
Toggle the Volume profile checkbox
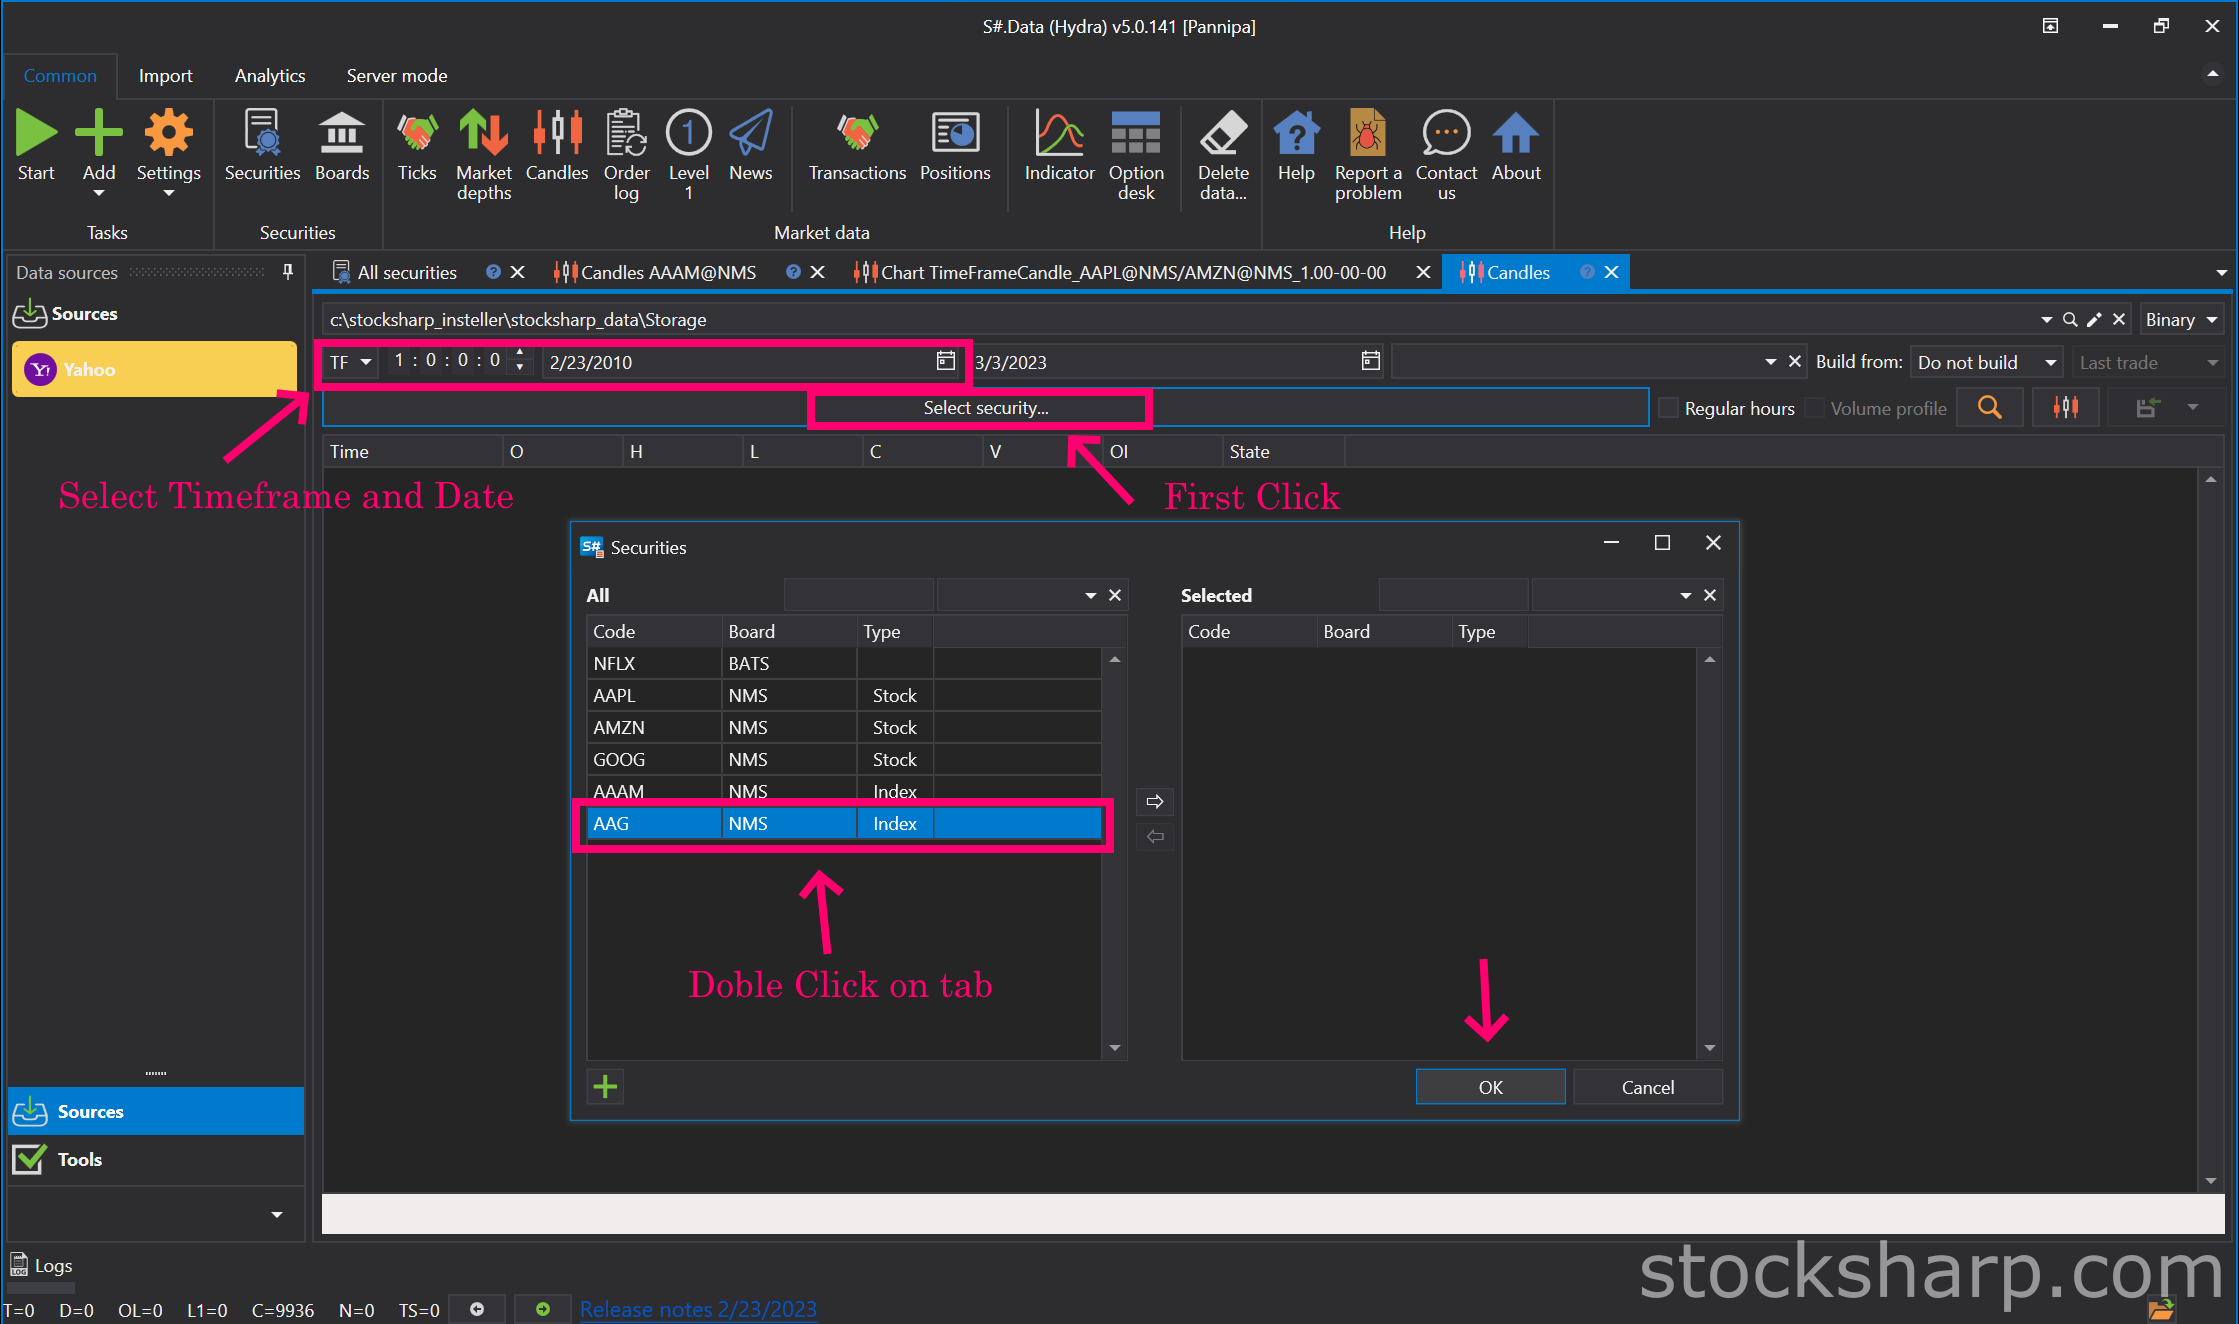click(x=1815, y=408)
